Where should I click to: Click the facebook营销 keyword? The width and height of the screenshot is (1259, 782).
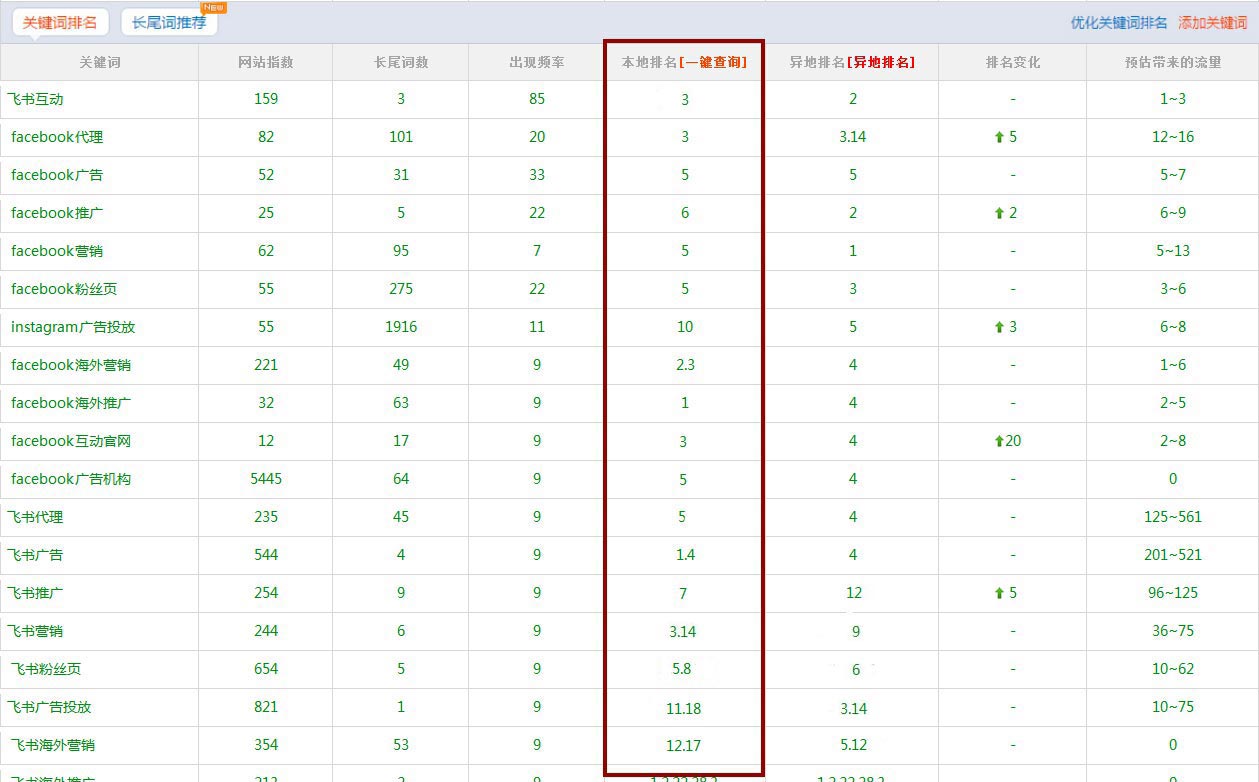point(57,251)
